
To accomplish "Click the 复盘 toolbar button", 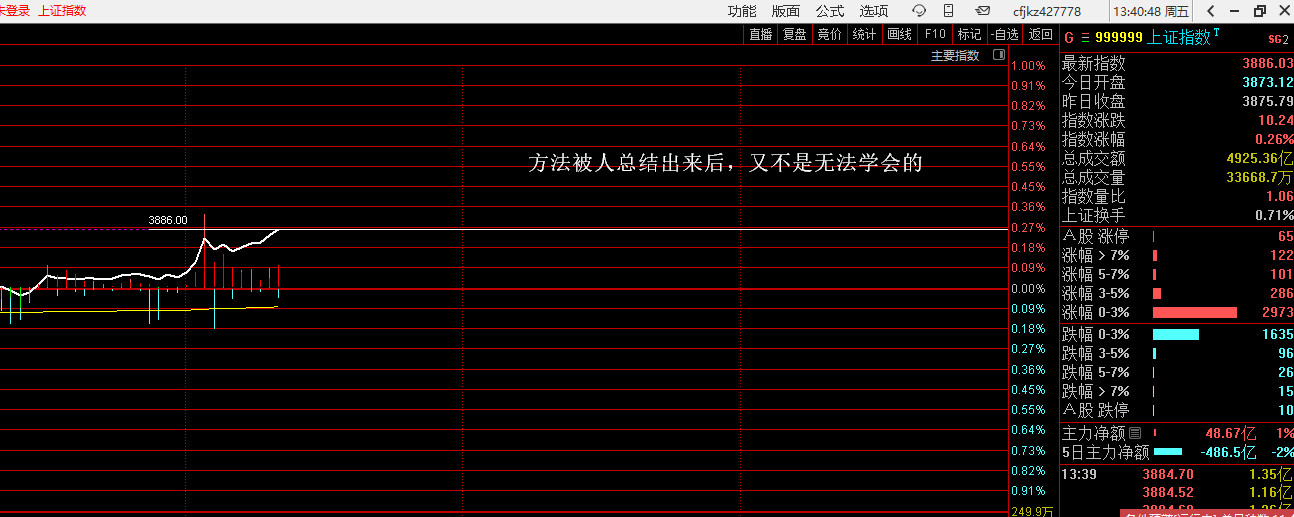I will 795,34.
